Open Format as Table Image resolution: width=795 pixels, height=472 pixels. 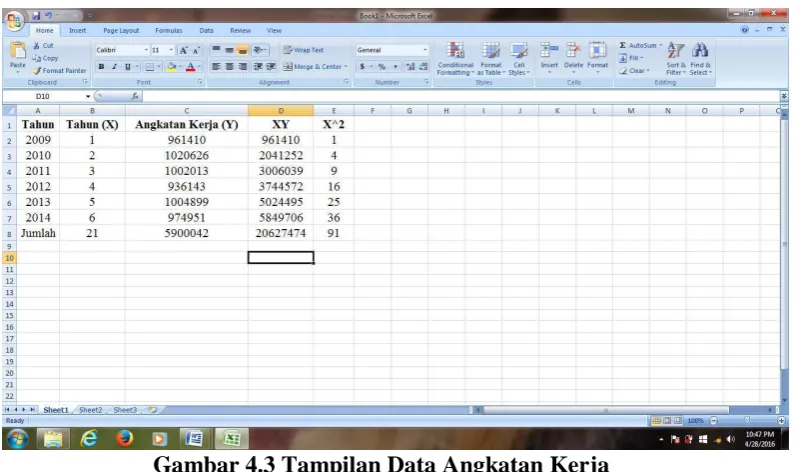[491, 59]
